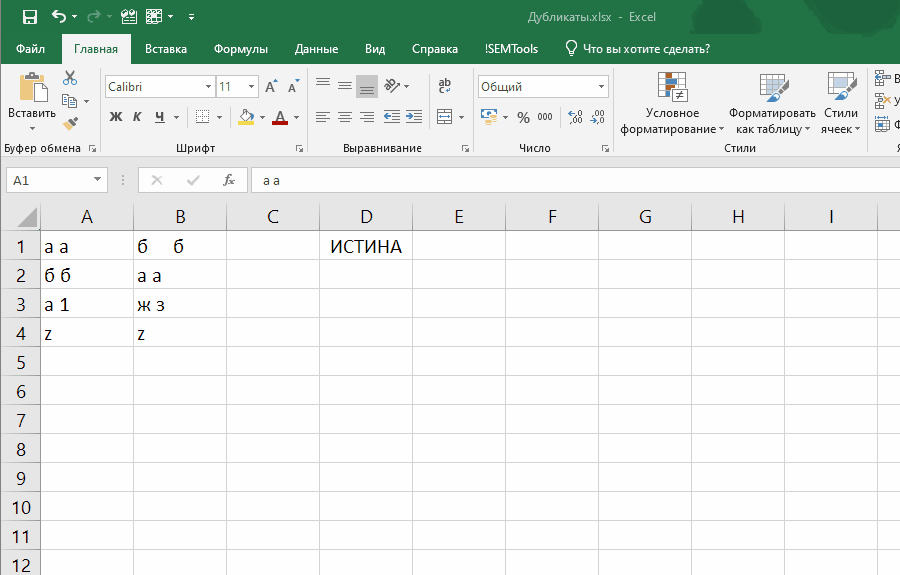Click the Increase Indent icon
The image size is (900, 575).
click(413, 117)
